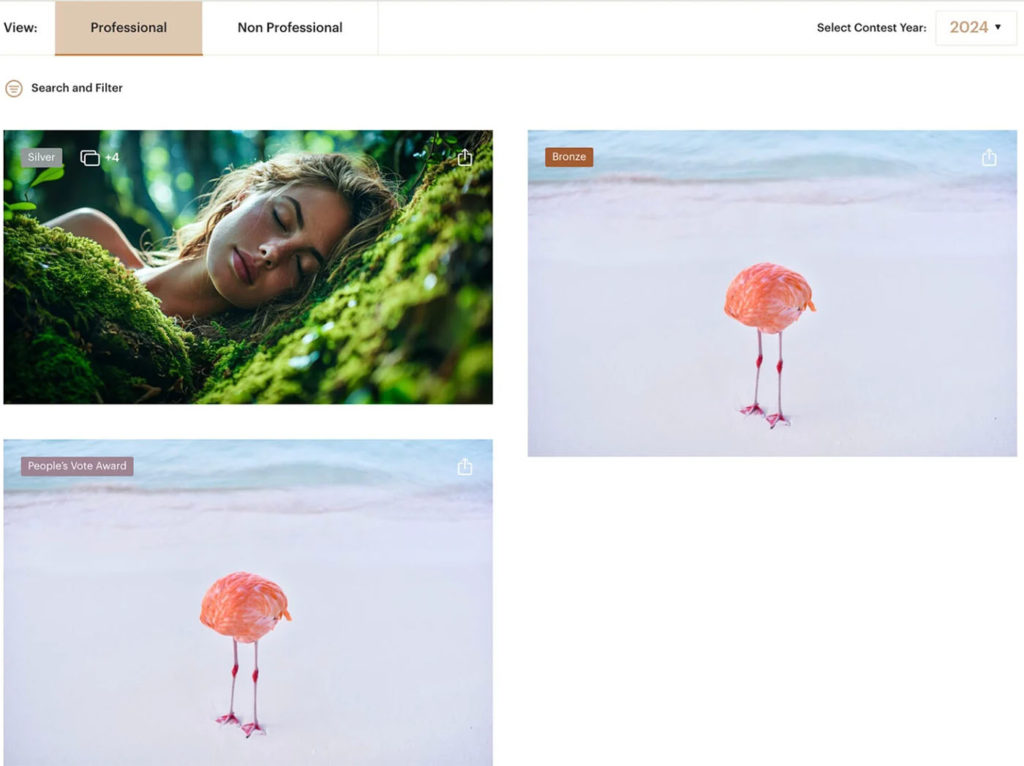
Task: Click the flamingo's body in Bronze photo
Action: pyautogui.click(x=767, y=297)
